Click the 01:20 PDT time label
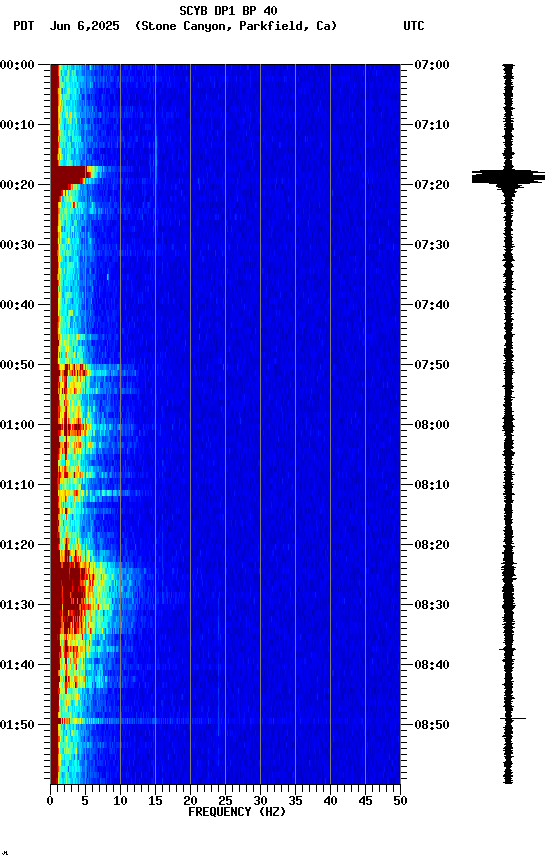552x864 pixels. click(x=17, y=545)
